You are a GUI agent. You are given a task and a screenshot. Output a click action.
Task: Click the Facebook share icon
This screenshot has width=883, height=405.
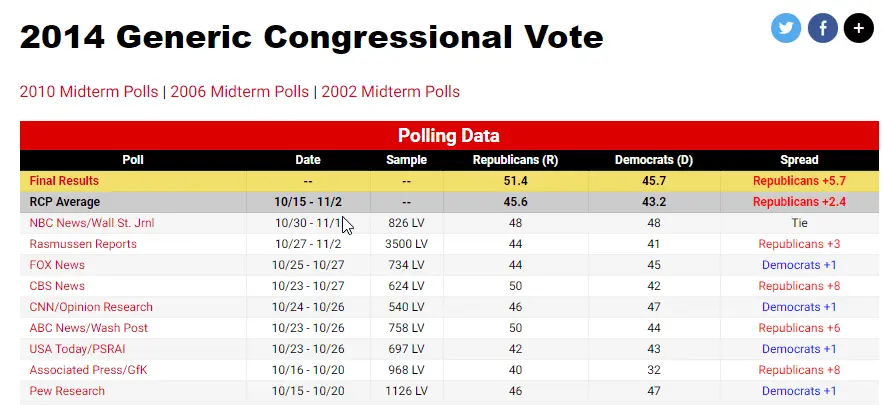pyautogui.click(x=822, y=28)
